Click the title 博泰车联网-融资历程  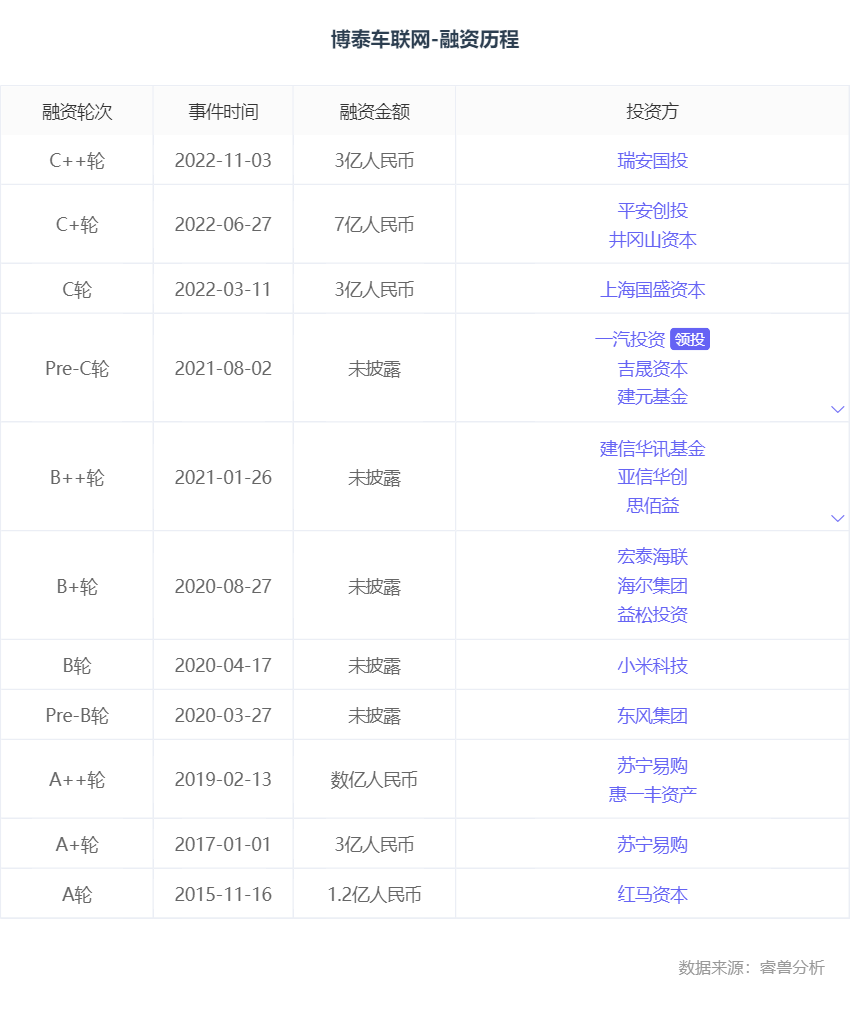[x=425, y=40]
